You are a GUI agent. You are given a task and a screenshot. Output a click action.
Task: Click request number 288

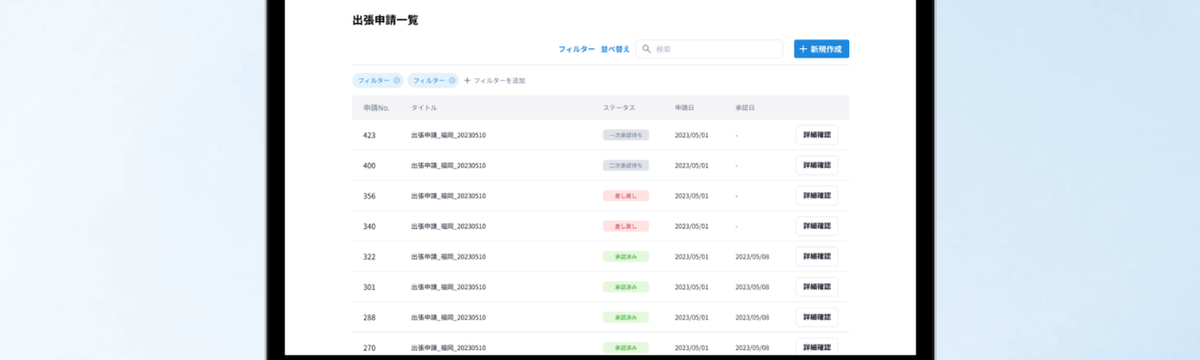coord(369,317)
